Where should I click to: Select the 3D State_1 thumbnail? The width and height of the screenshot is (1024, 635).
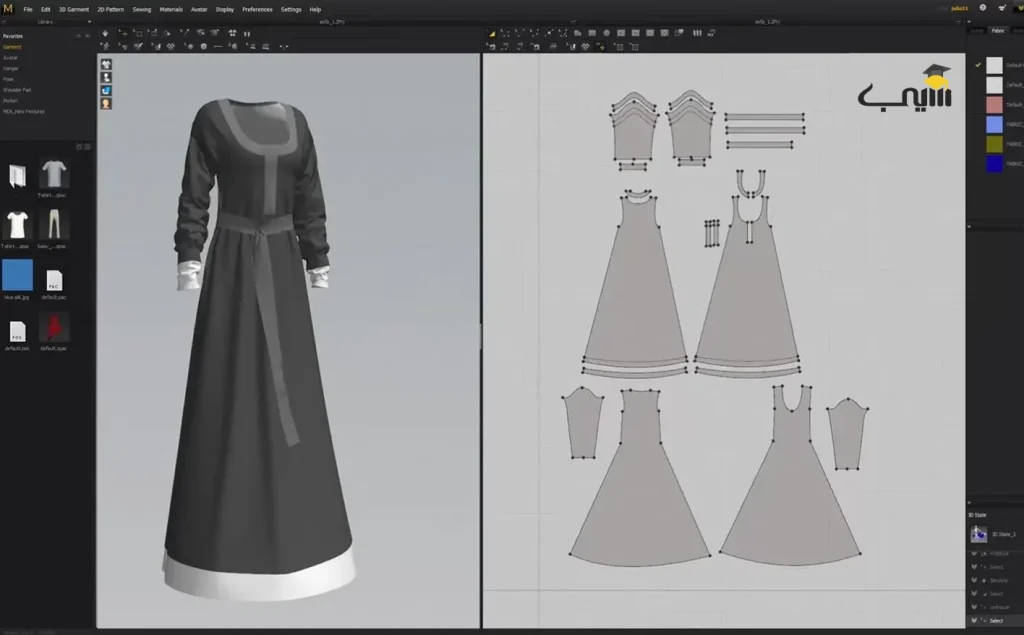coord(978,534)
